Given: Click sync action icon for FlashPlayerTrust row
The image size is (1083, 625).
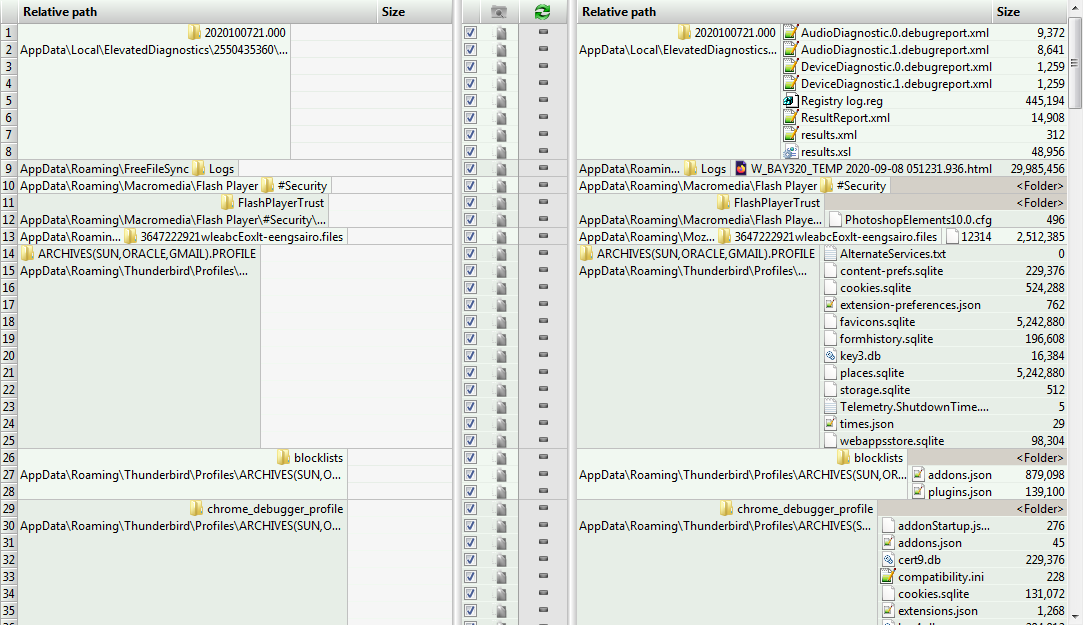Looking at the screenshot, I should (x=543, y=202).
